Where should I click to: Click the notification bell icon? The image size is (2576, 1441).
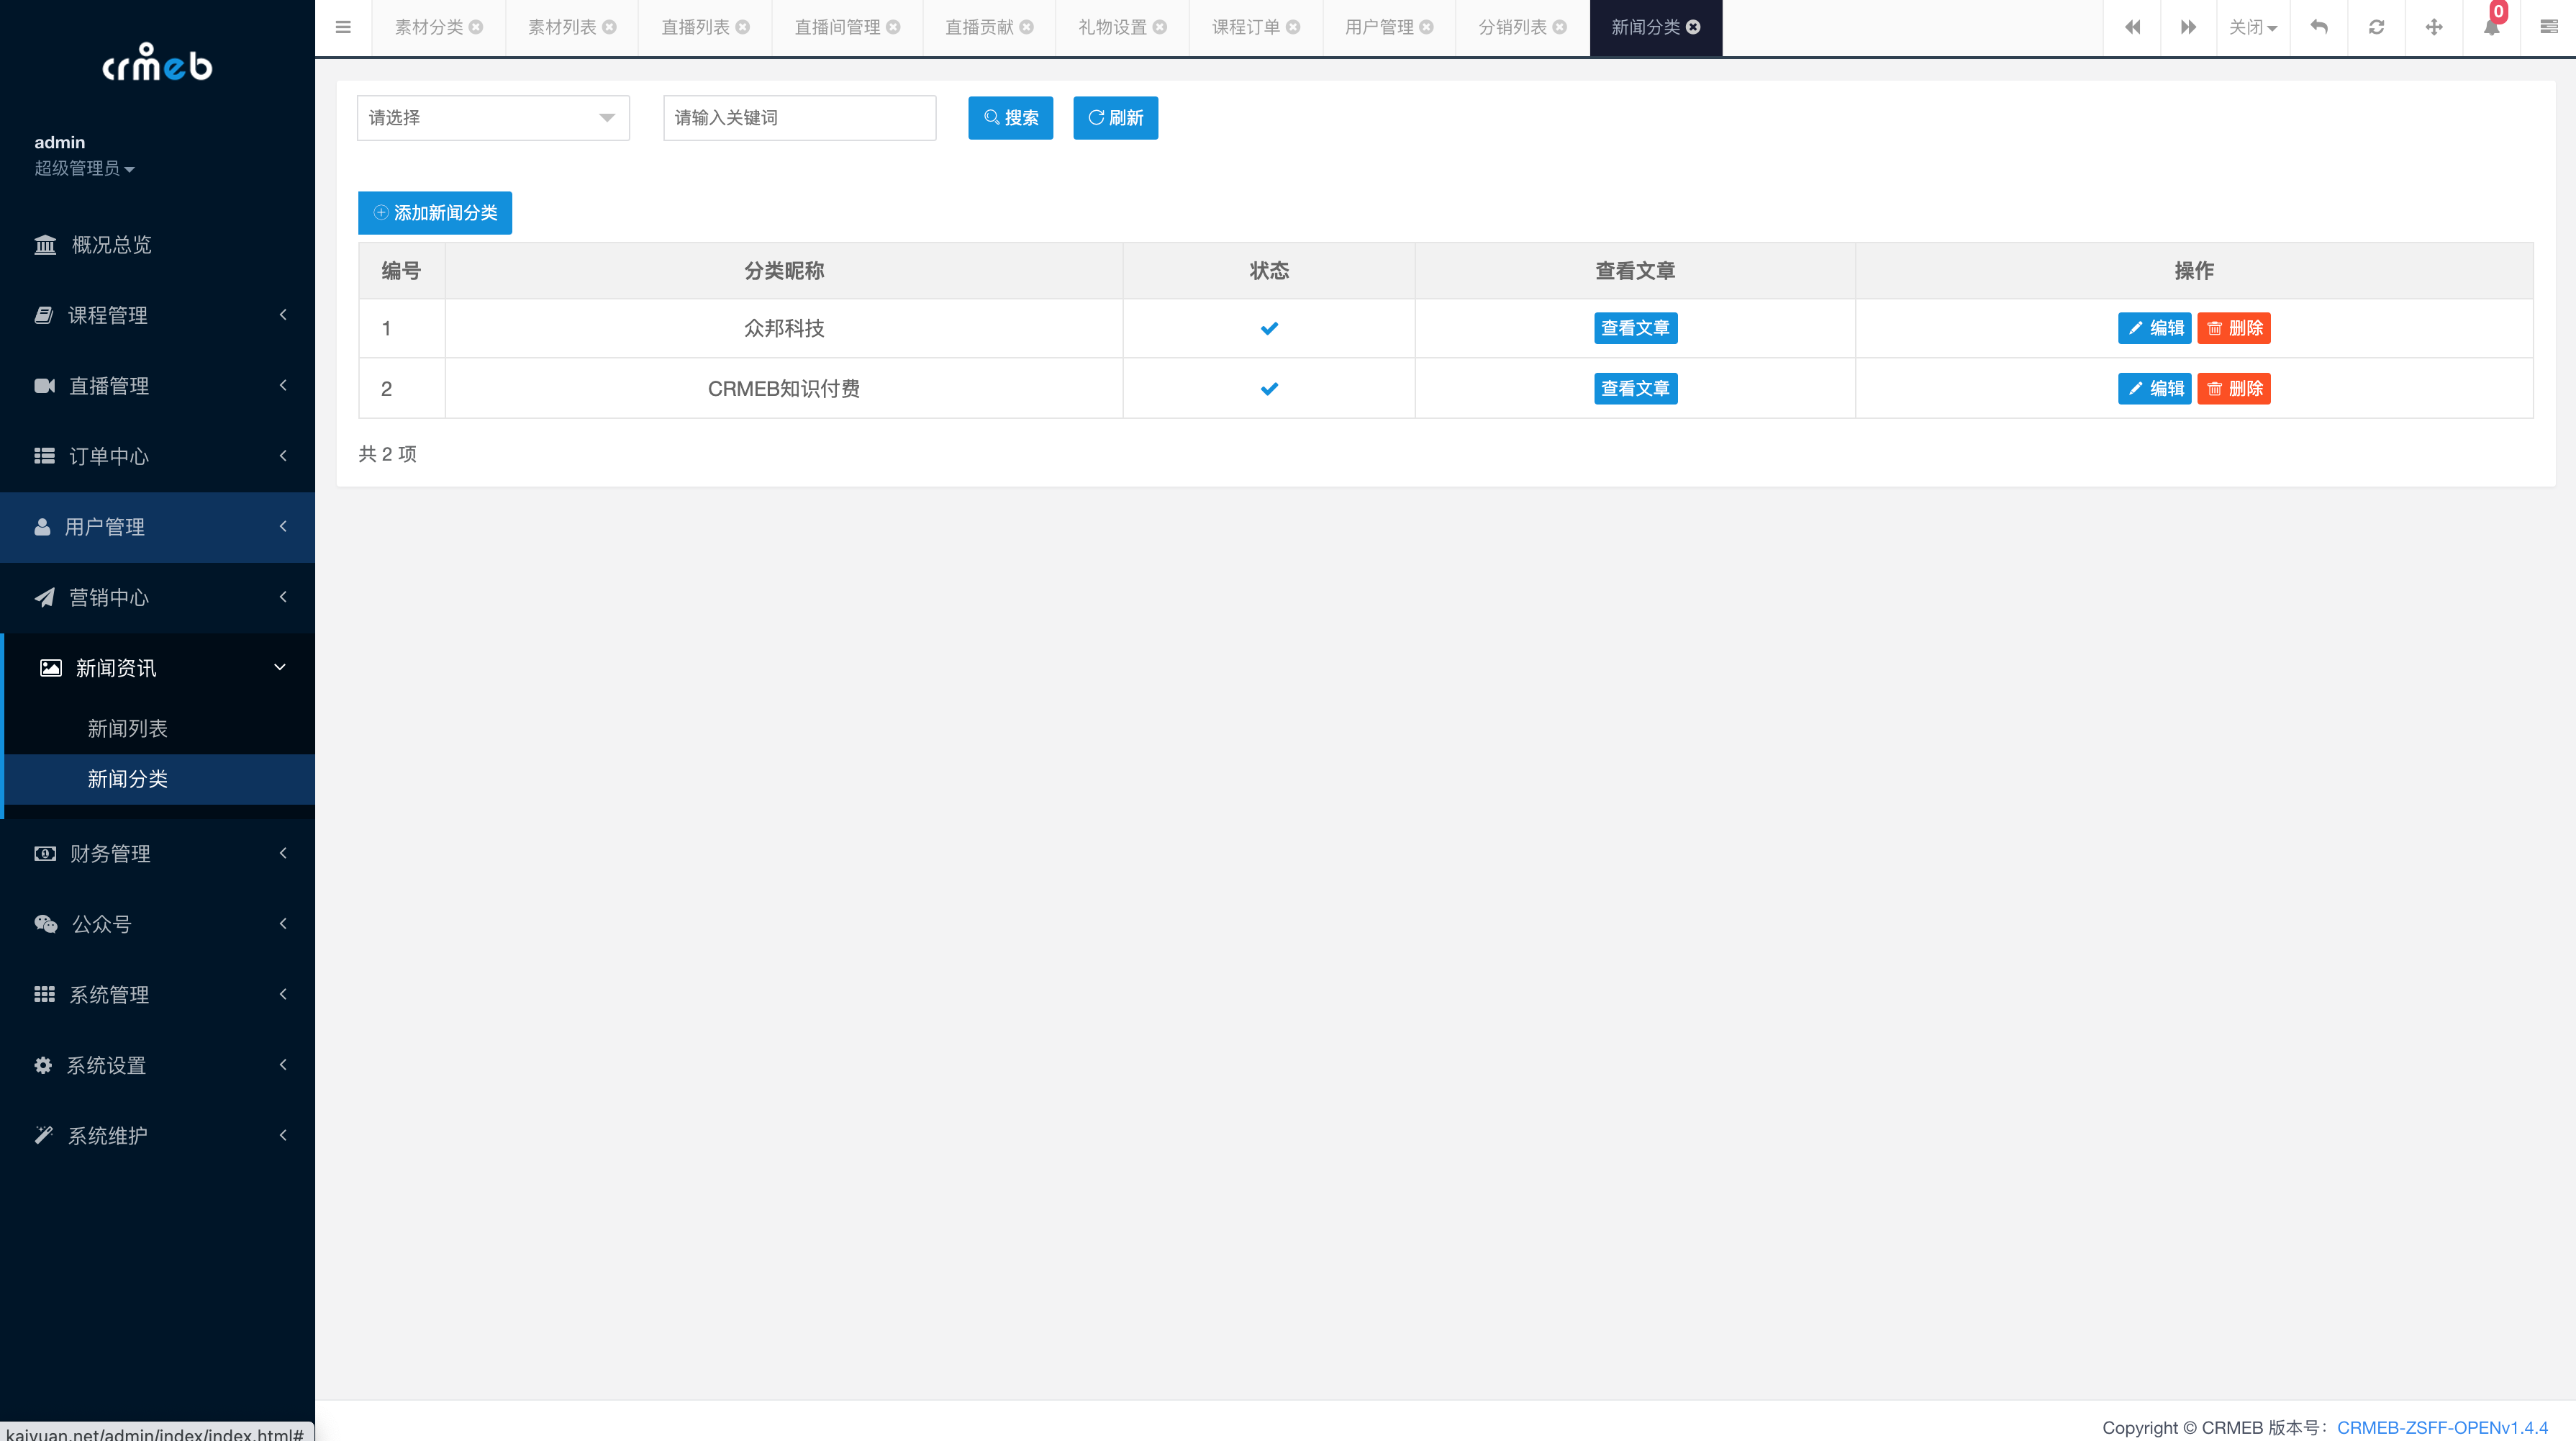(2491, 27)
